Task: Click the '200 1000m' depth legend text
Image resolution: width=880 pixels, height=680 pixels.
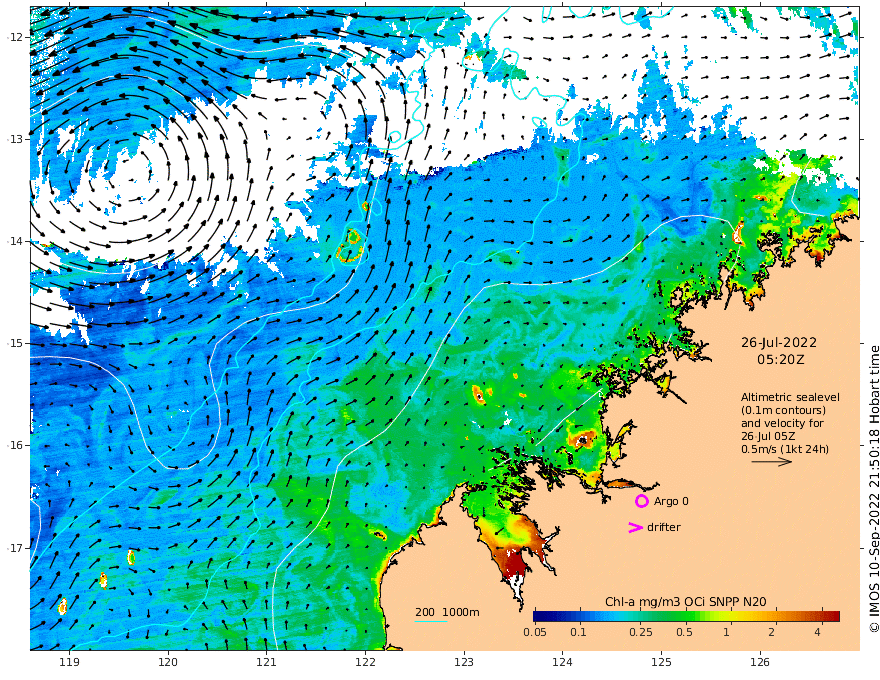Action: (x=447, y=612)
